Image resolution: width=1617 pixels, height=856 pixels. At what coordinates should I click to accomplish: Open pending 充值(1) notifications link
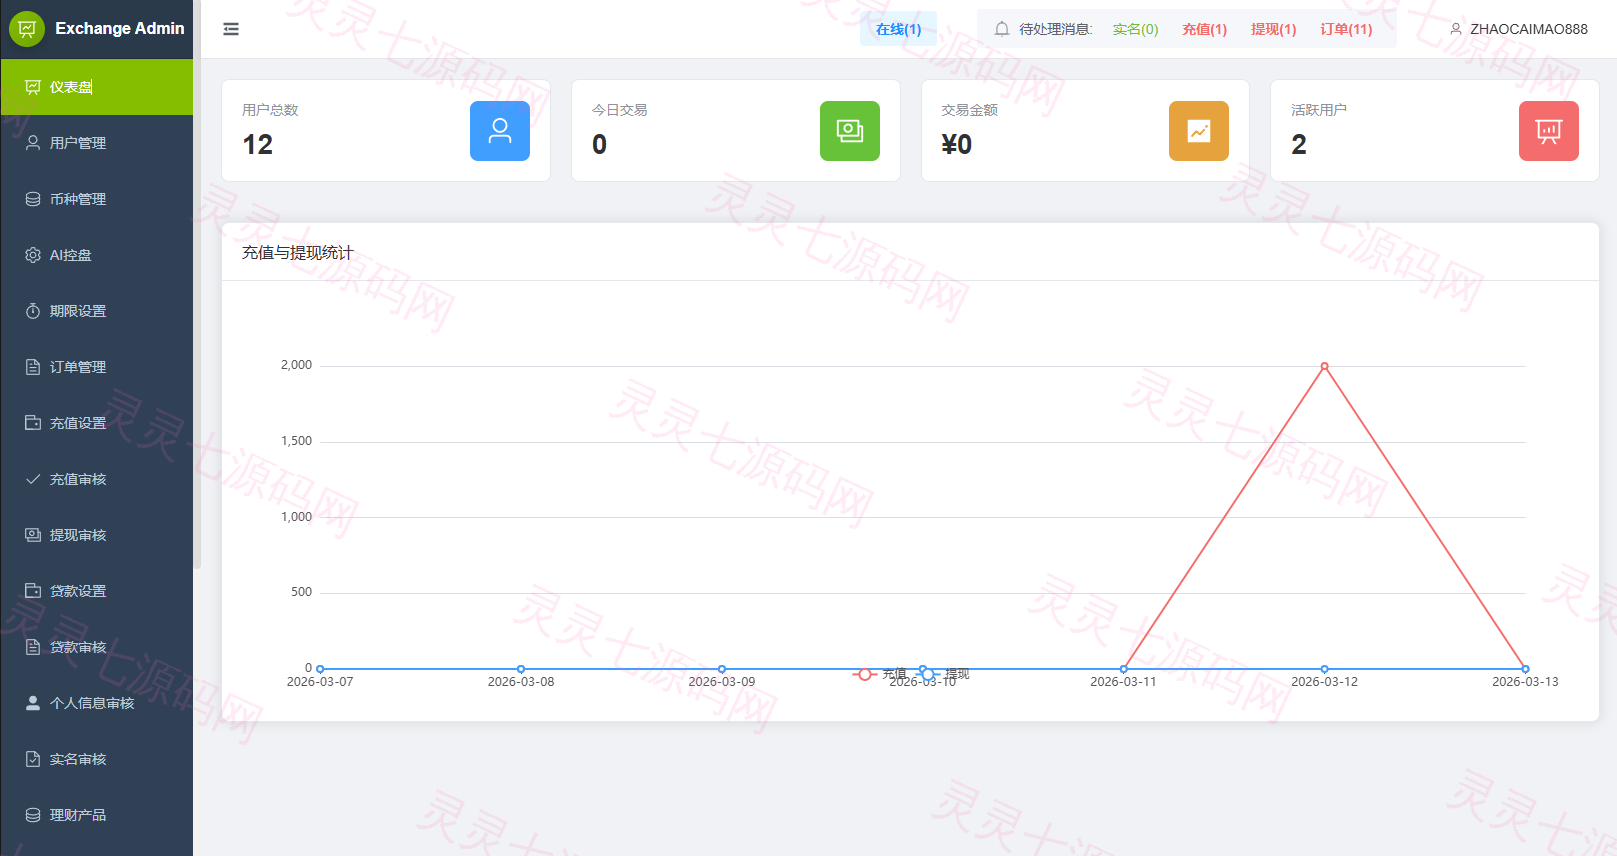(x=1204, y=29)
